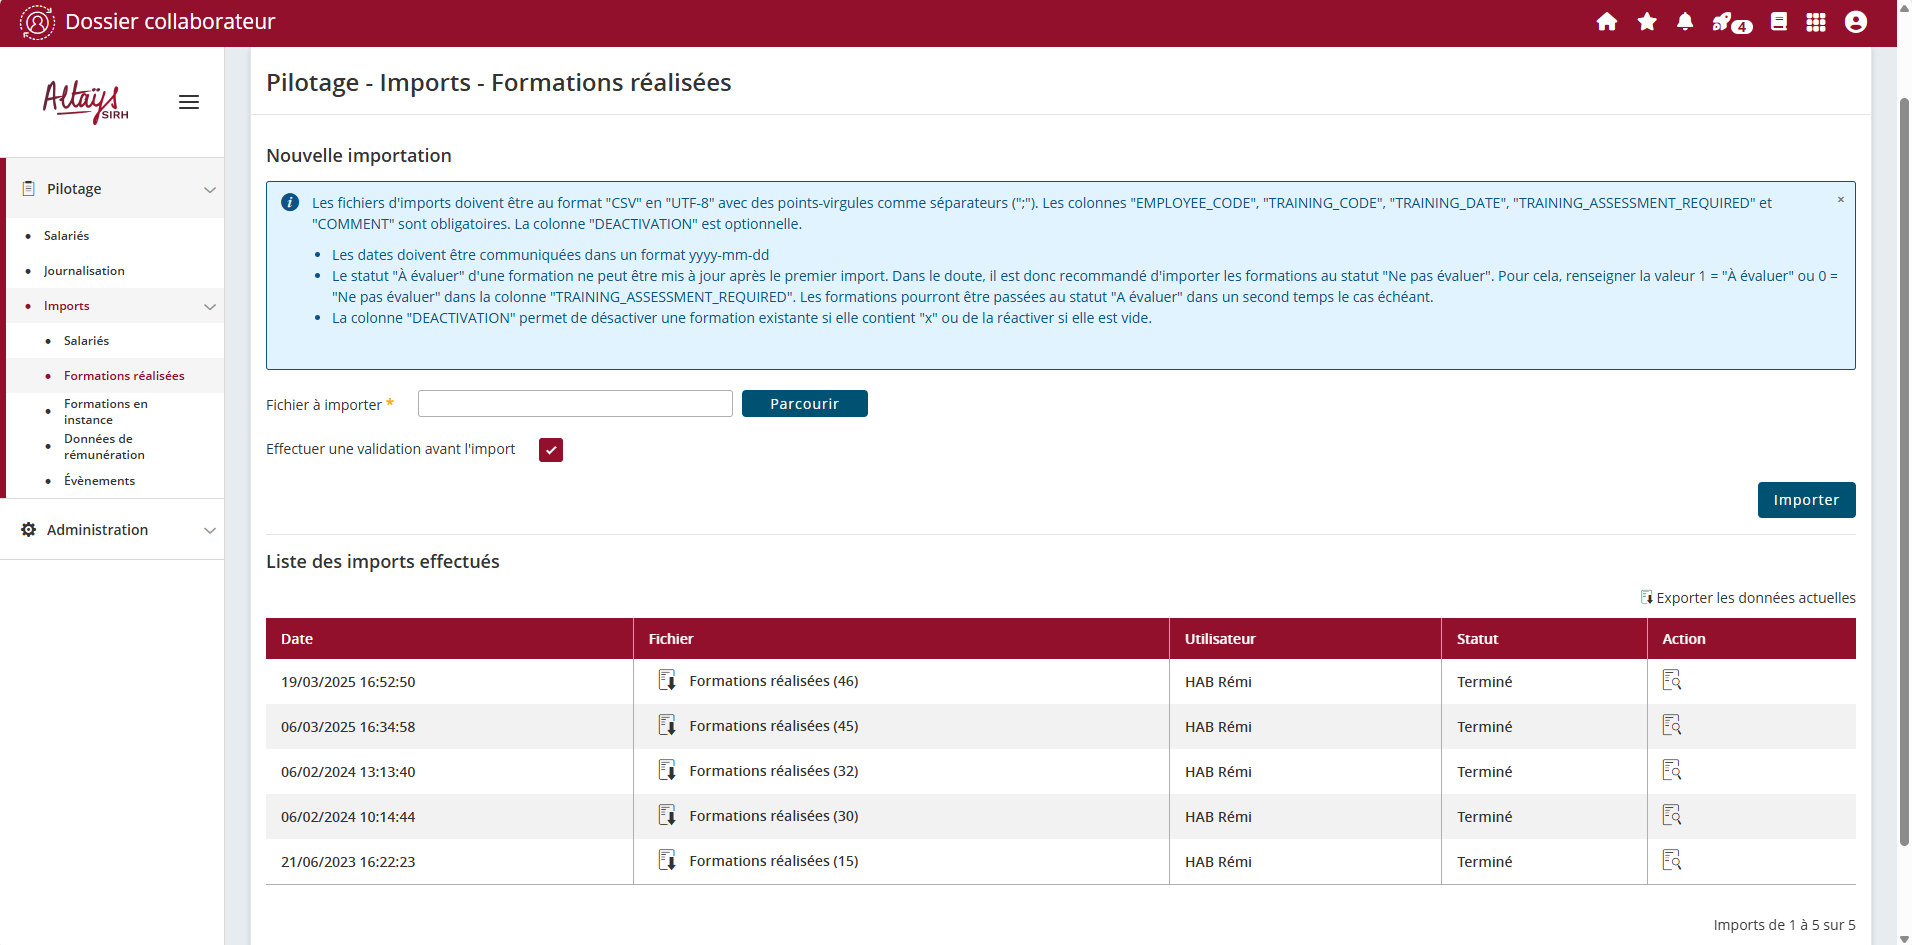Viewport: 1912px width, 945px height.
Task: Close the blue information banner
Action: tap(1840, 200)
